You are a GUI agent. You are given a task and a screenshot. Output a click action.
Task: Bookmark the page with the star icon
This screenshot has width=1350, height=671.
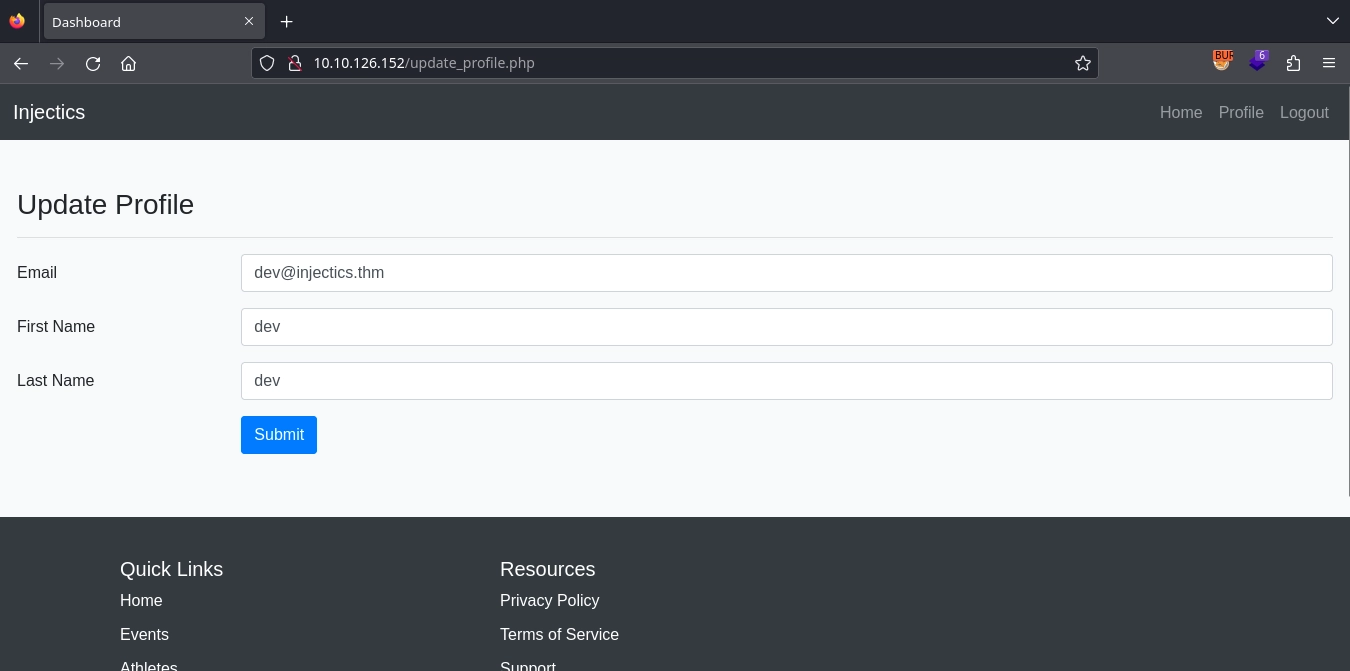(1083, 63)
